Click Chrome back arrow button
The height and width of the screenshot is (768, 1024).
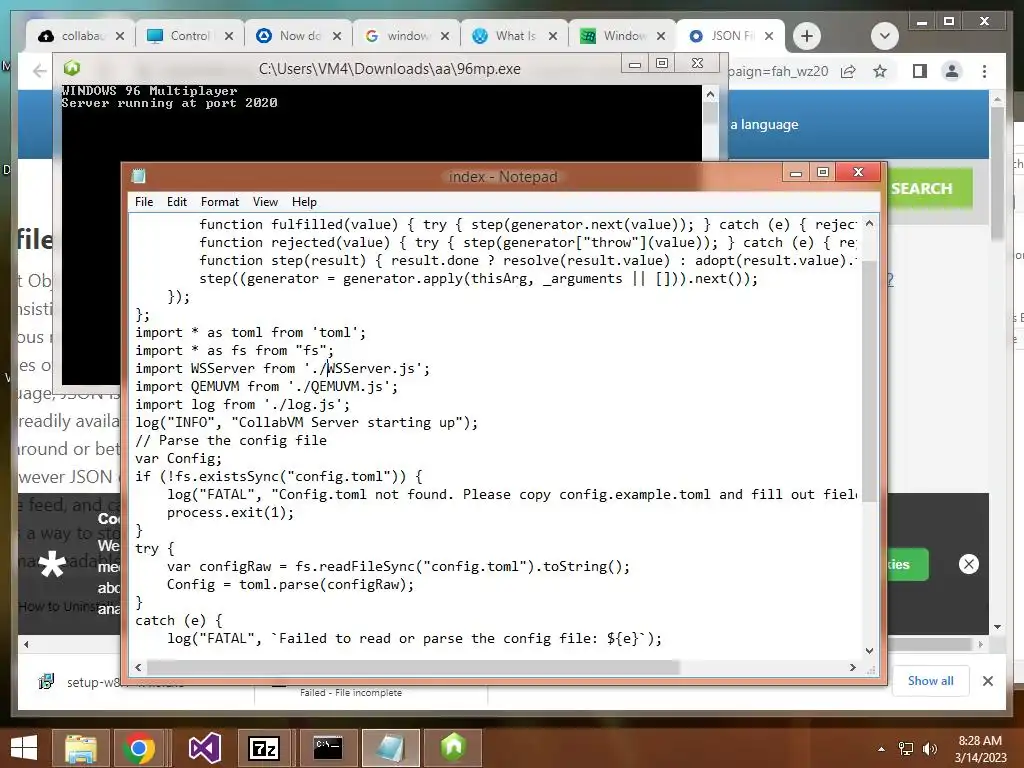coord(40,71)
